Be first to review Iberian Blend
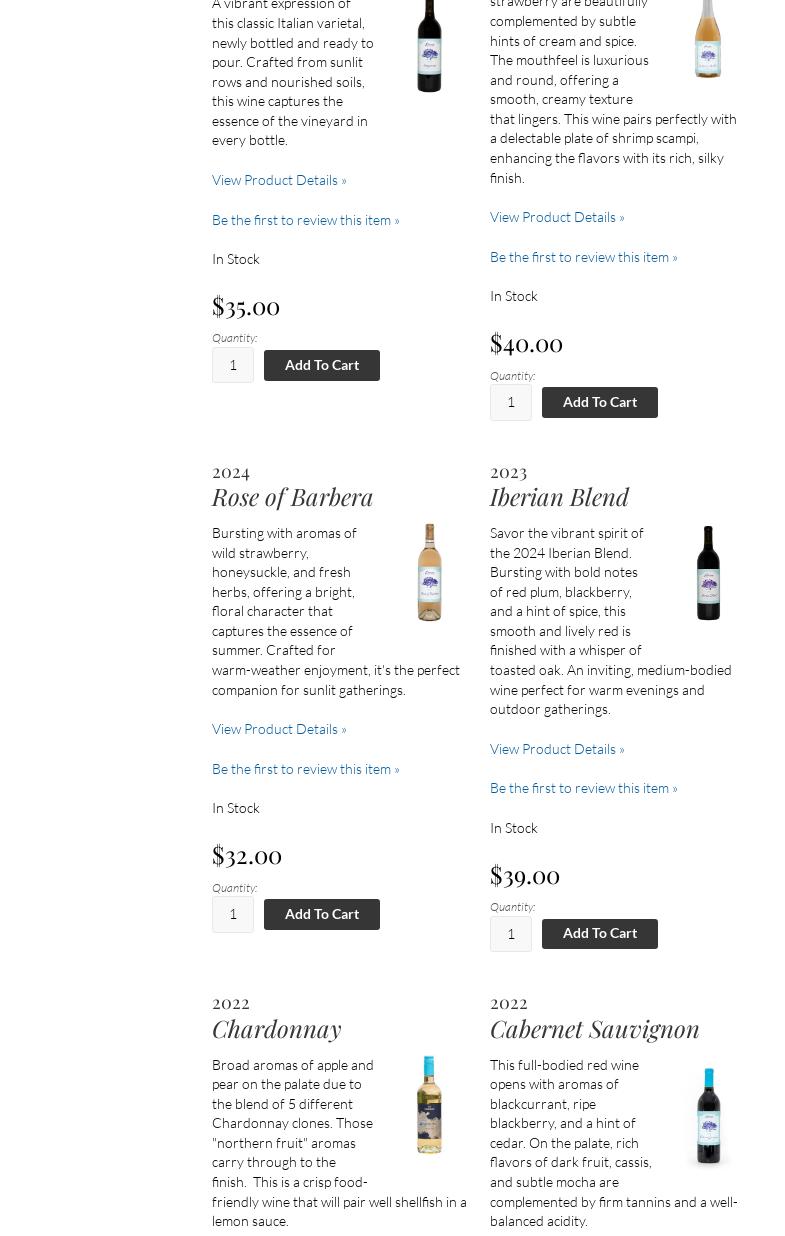The width and height of the screenshot is (785, 1236). coord(583,788)
